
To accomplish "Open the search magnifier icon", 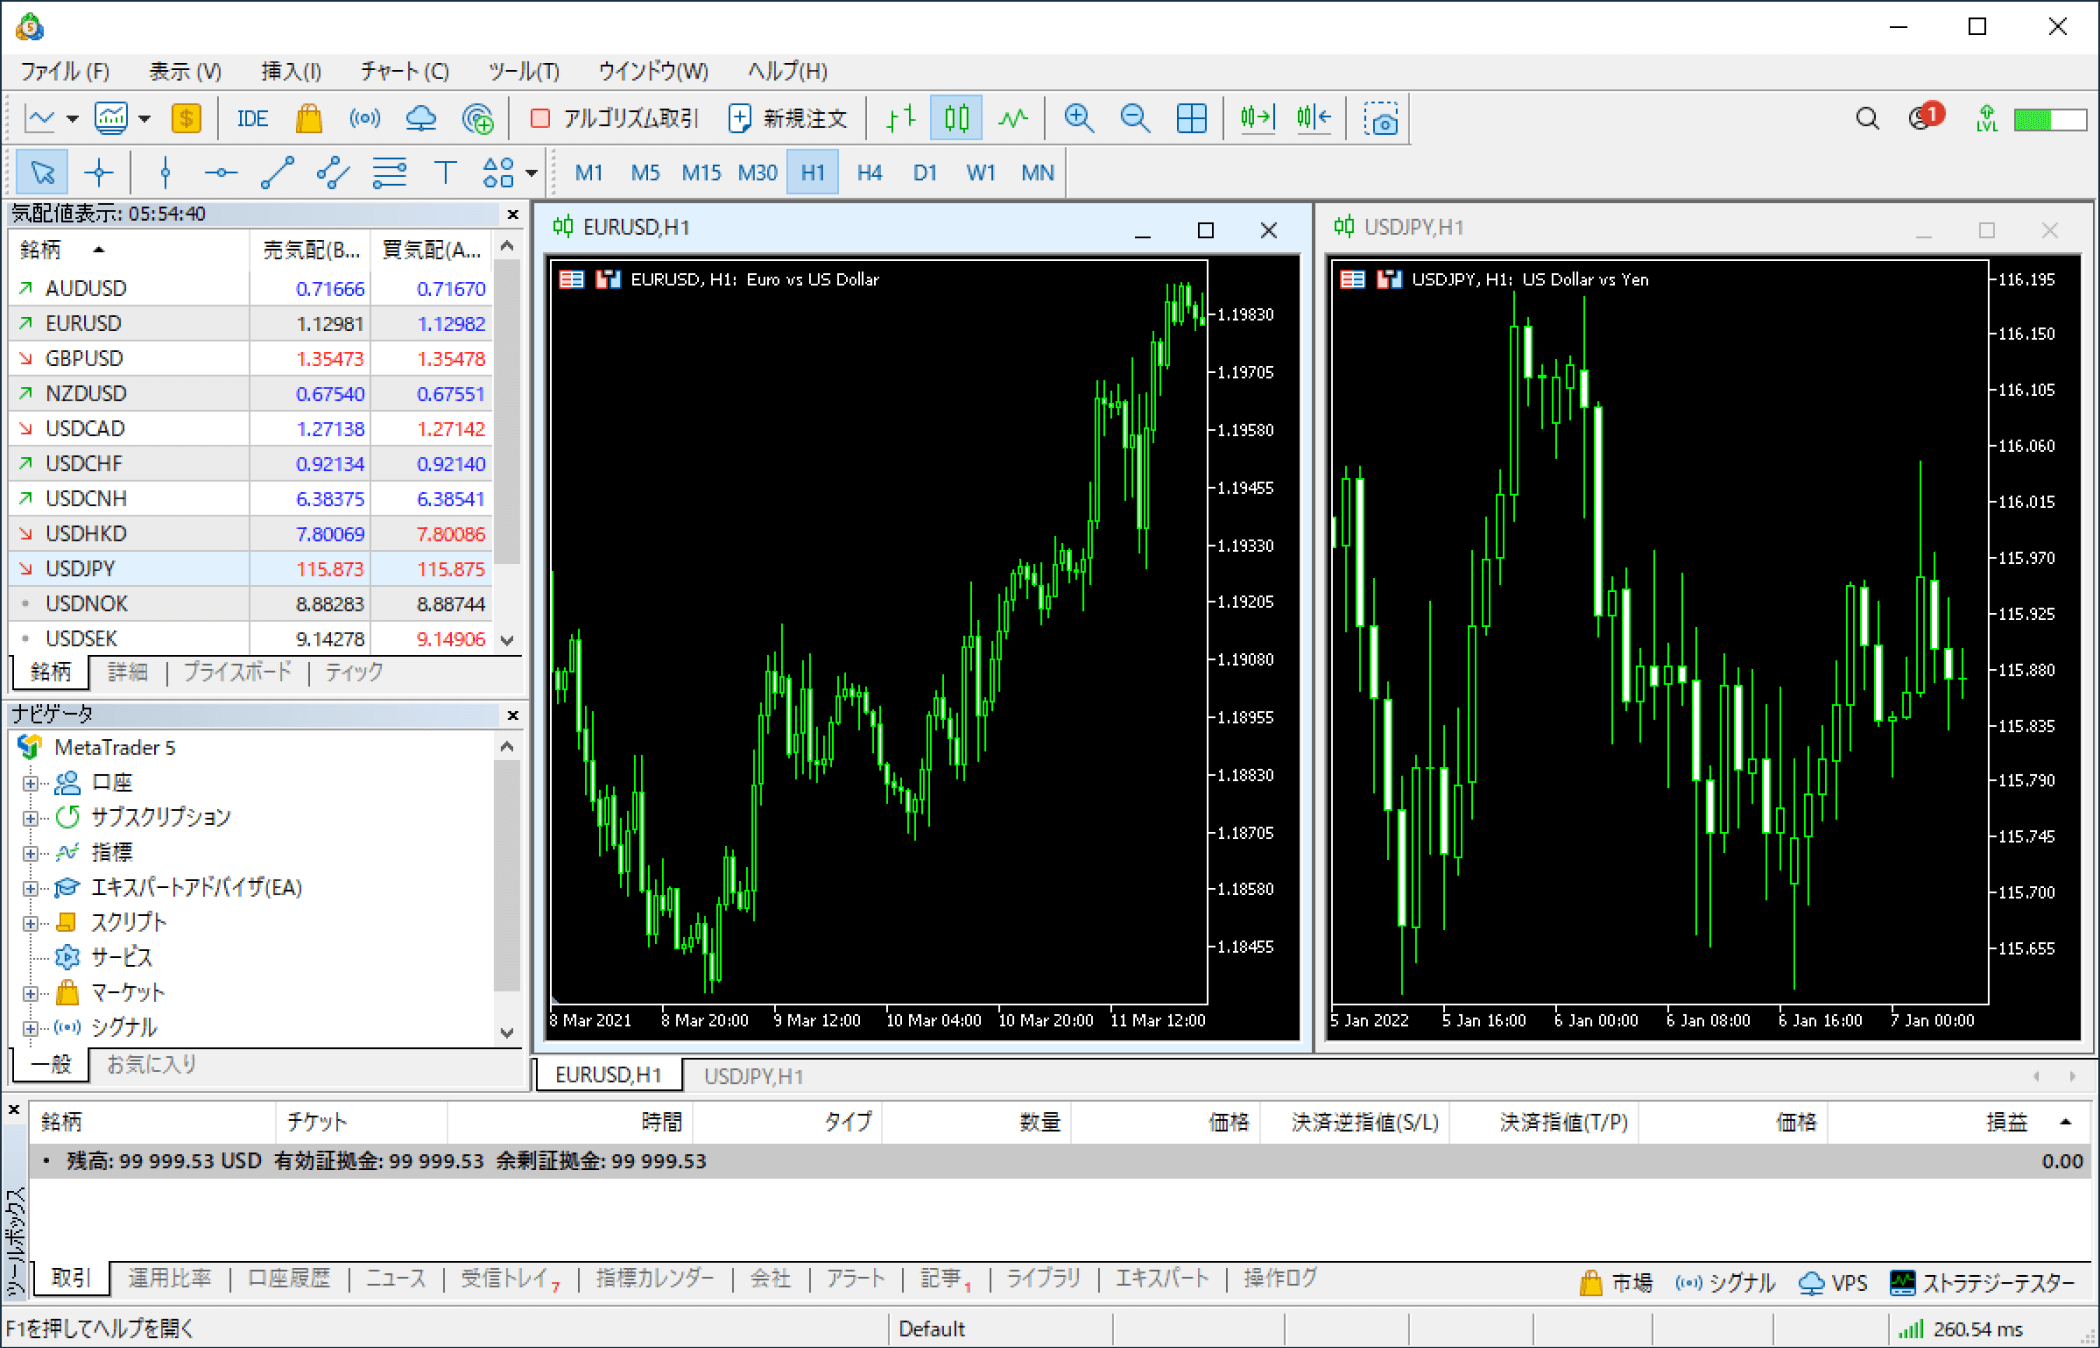I will 1867,119.
